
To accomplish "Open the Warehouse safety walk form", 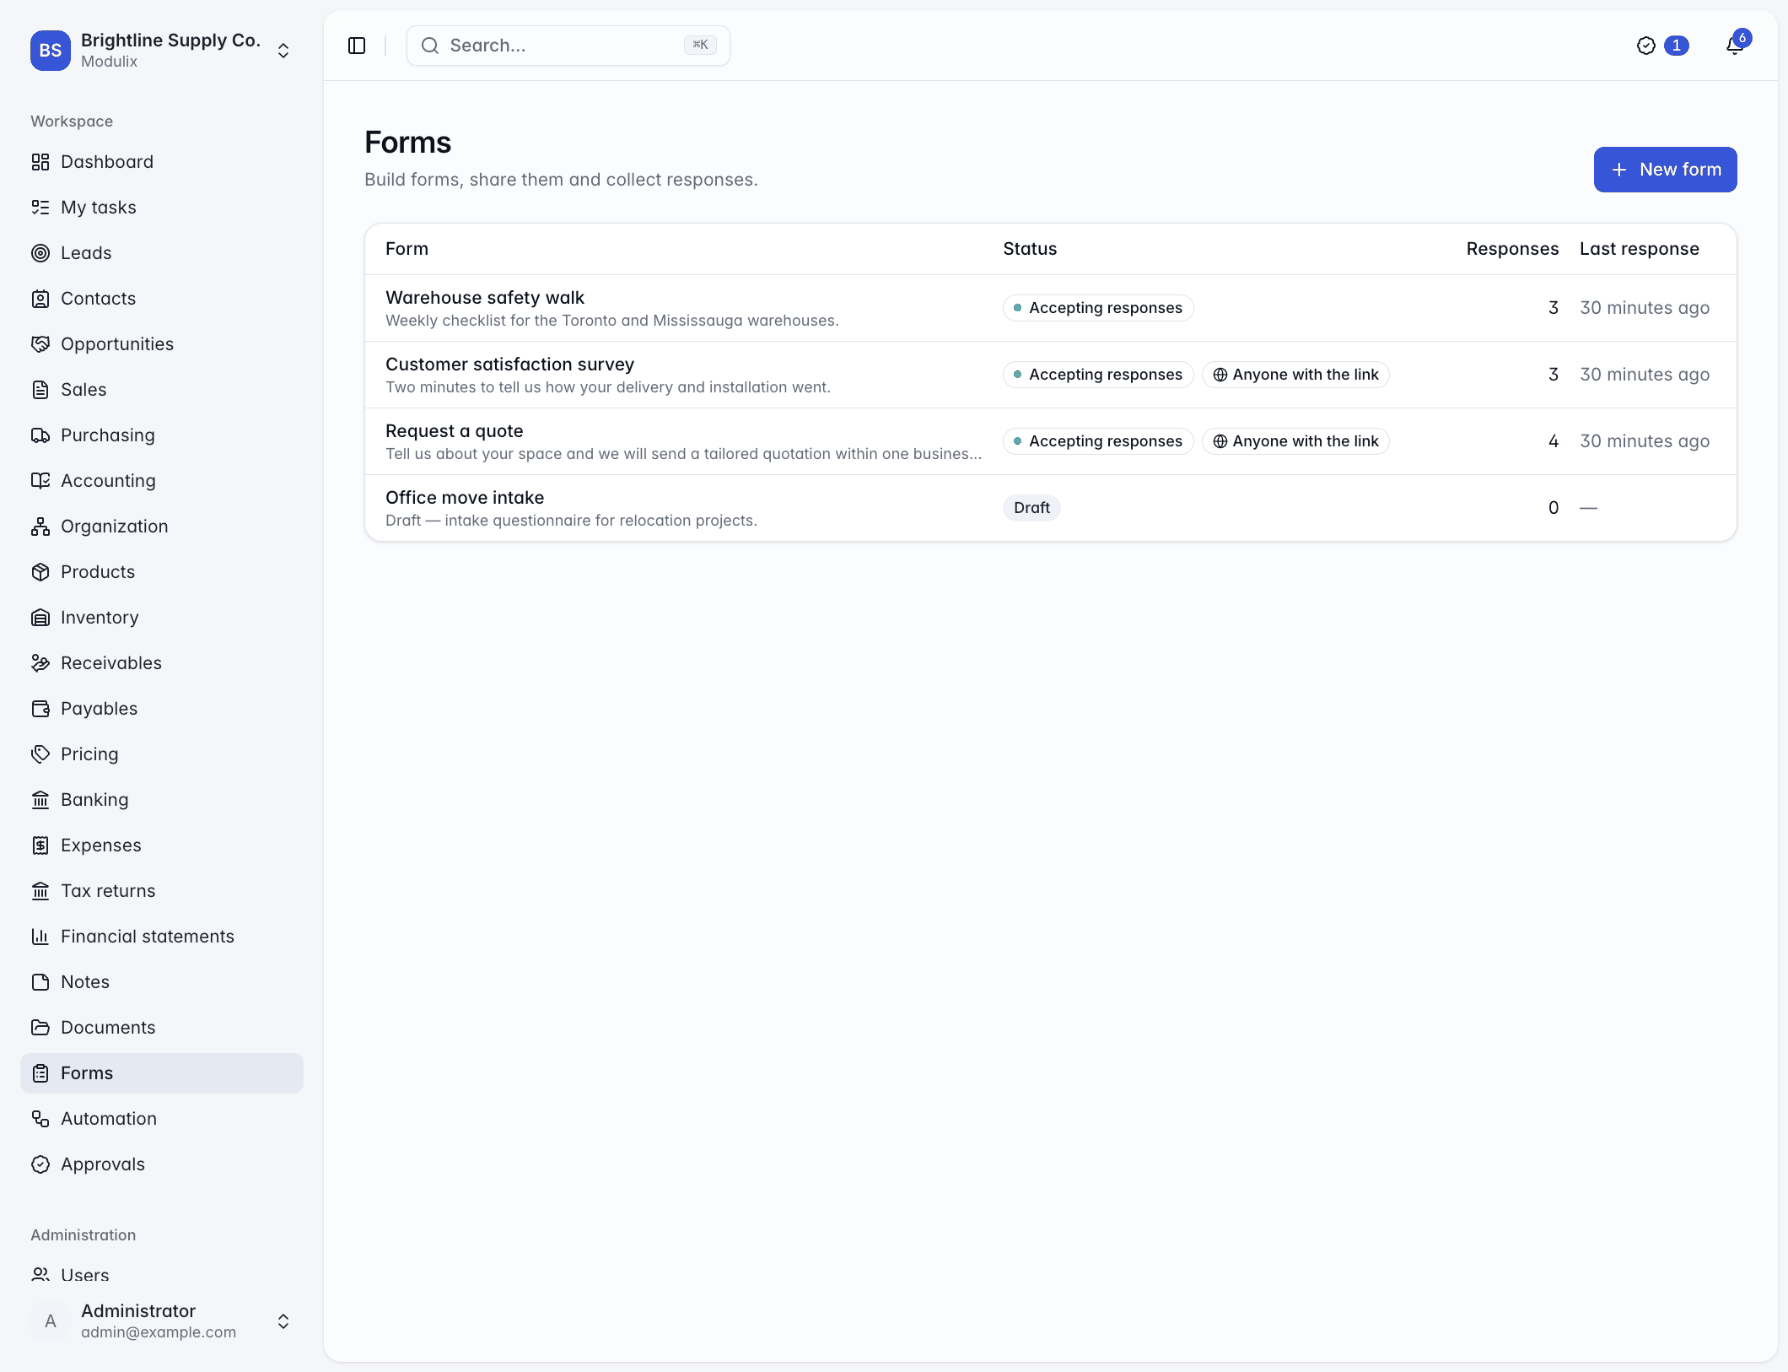I will (x=1050, y=308).
